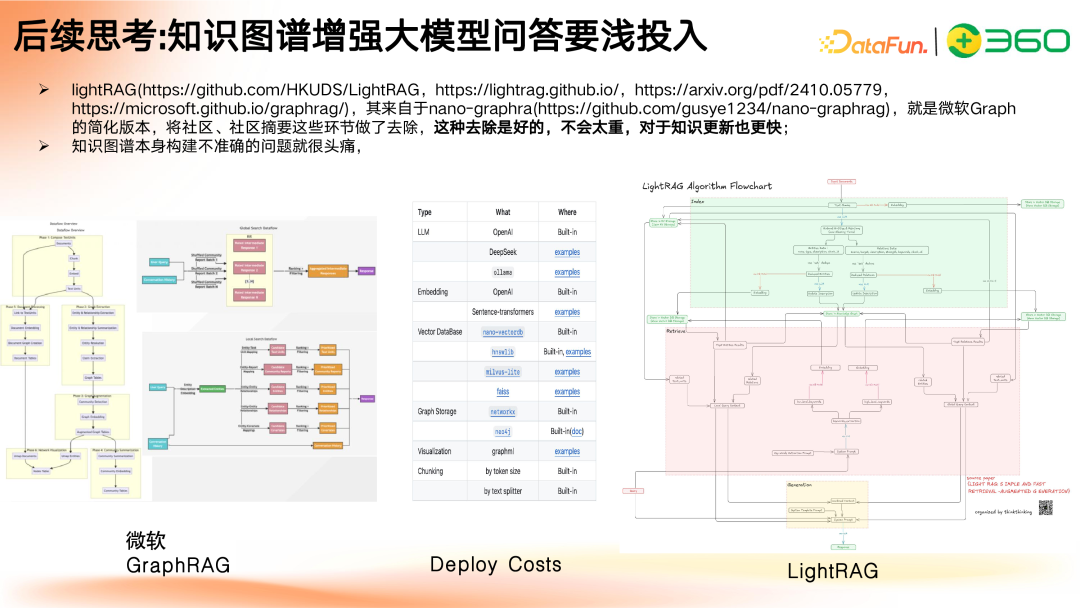Click the organized by thinkthinking credit
The width and height of the screenshot is (1080, 608).
tap(1003, 512)
